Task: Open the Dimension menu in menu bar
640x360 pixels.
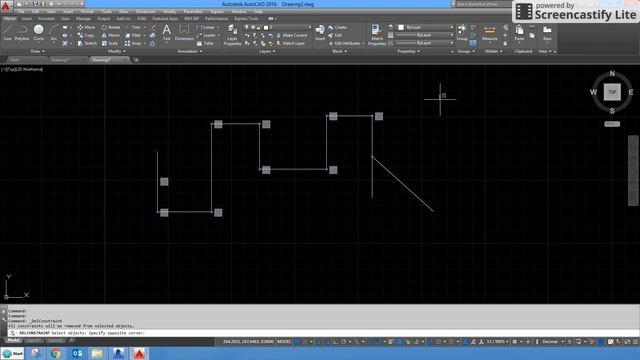Action: click(x=145, y=12)
